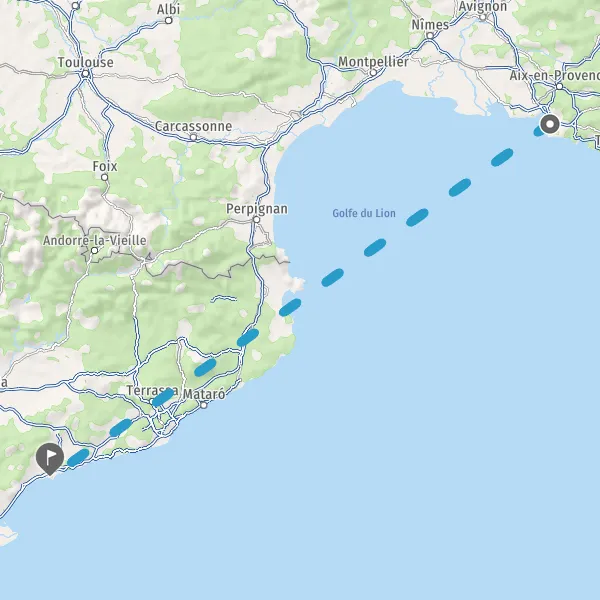Click the Albi city dot
Image resolution: width=600 pixels, height=600 pixels.
(x=168, y=20)
